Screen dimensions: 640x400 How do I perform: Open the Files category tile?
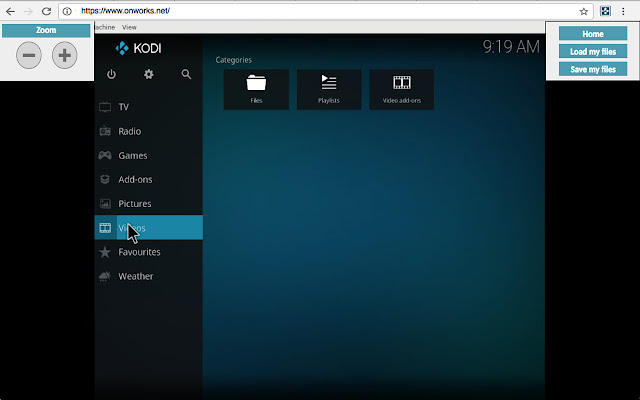click(256, 89)
